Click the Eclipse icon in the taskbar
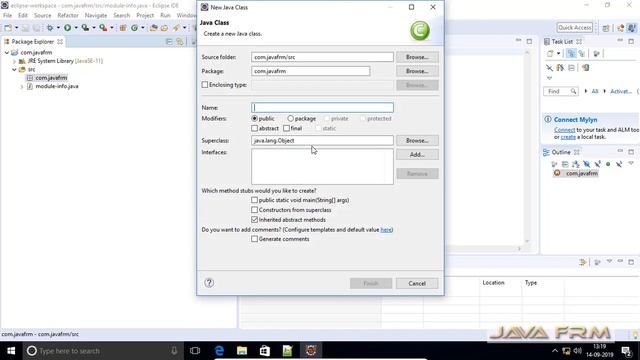Screen dimensions: 640x360 [x=311, y=351]
